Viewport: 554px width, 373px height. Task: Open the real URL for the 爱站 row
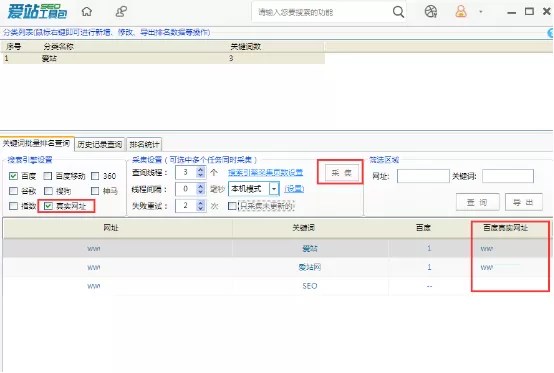tap(487, 249)
